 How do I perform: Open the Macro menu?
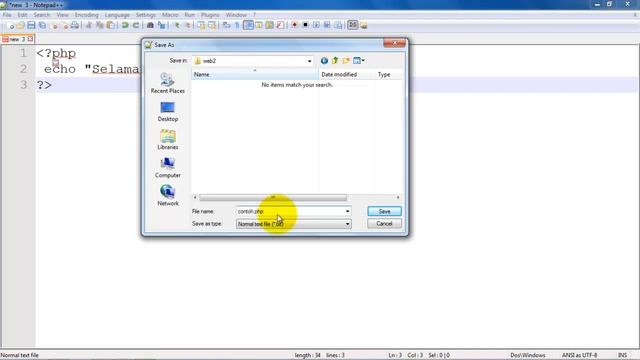click(170, 15)
